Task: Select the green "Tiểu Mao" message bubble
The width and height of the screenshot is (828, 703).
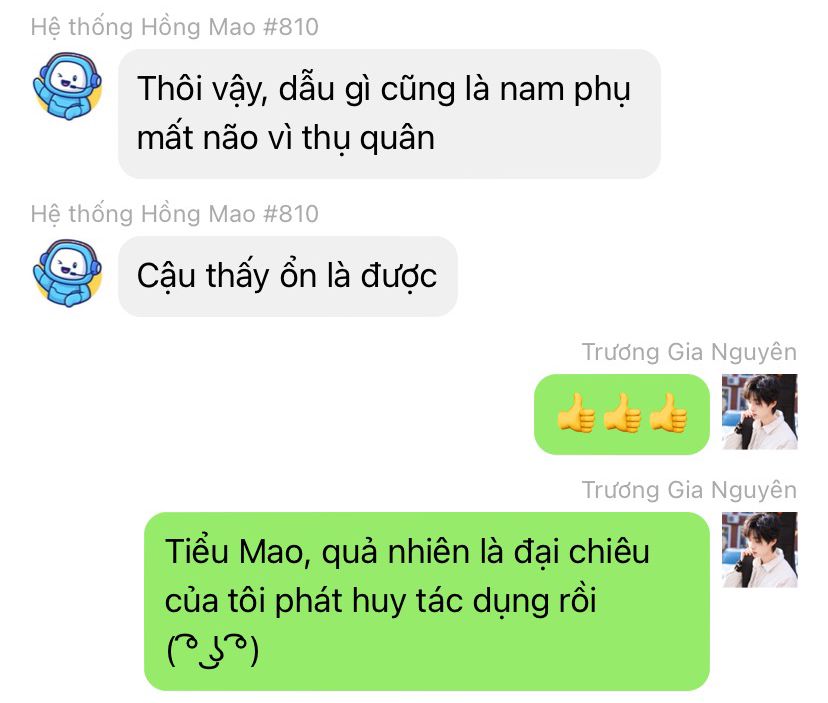Action: (x=427, y=601)
